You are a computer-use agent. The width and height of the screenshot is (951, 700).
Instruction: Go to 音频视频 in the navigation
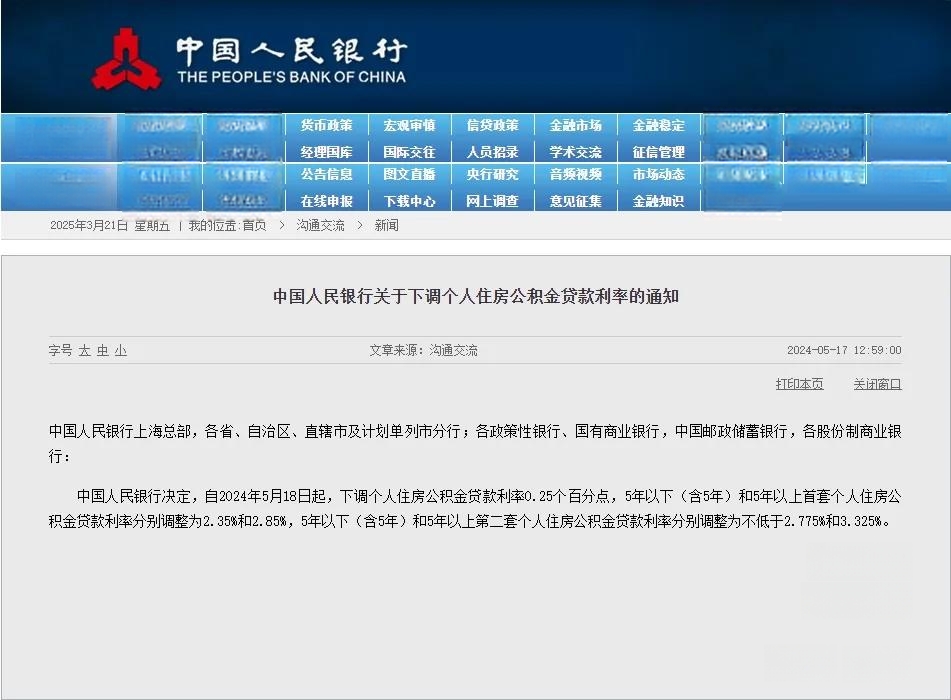[x=576, y=174]
